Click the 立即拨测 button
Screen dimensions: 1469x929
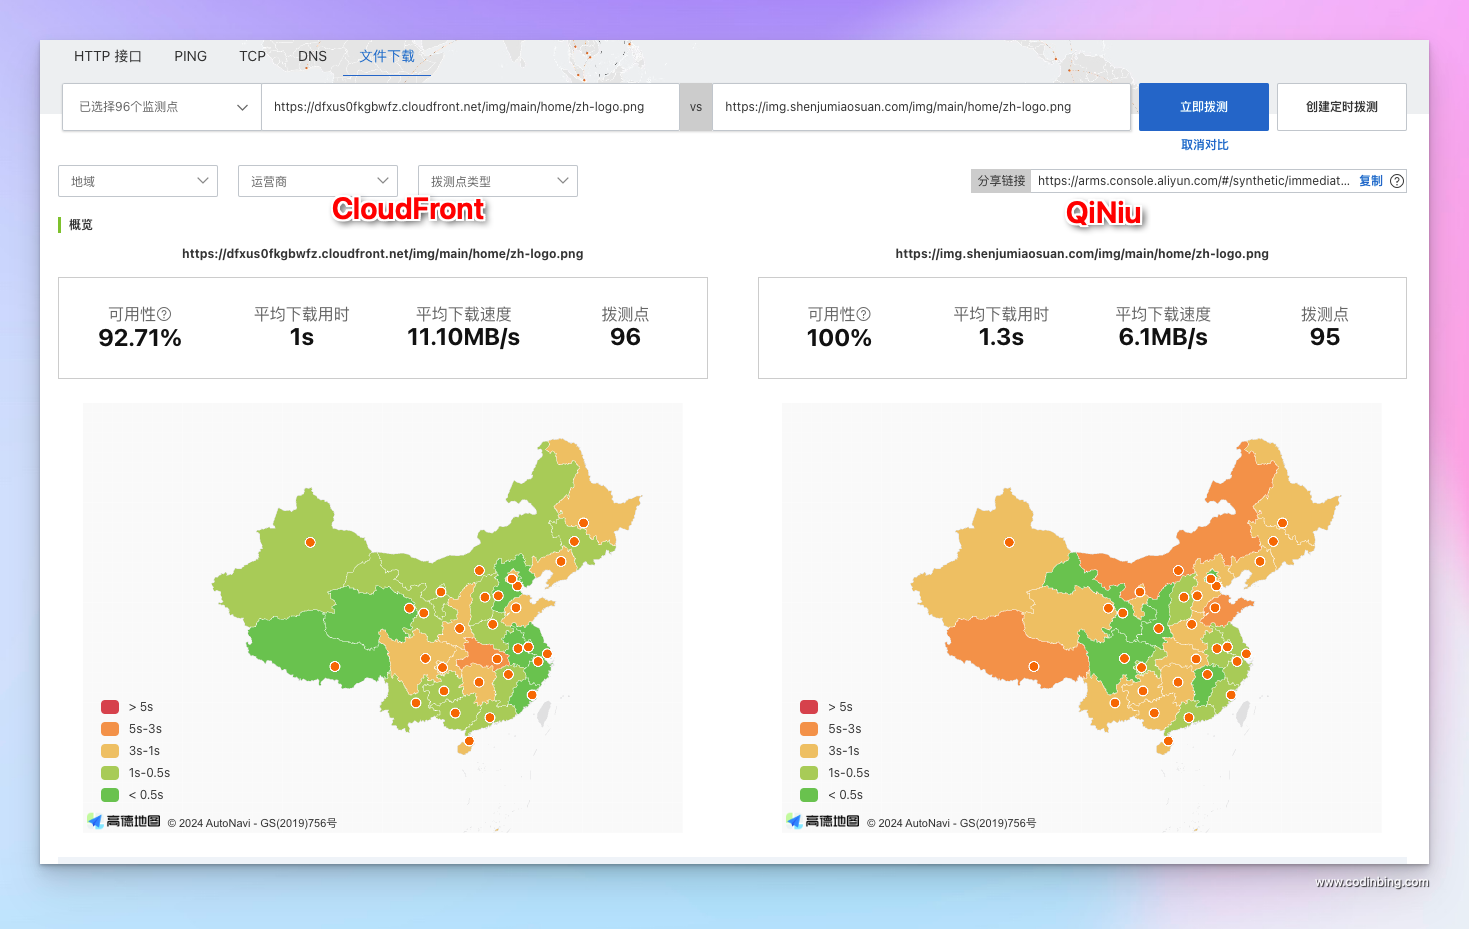tap(1204, 107)
